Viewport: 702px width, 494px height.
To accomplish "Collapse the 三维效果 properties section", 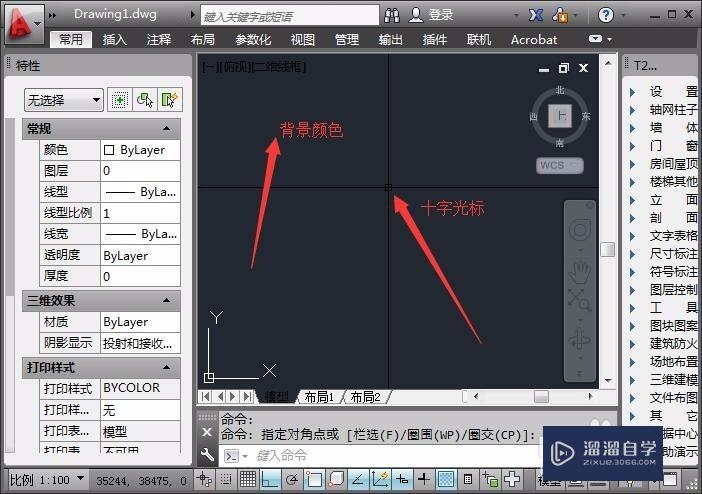I will [x=167, y=300].
